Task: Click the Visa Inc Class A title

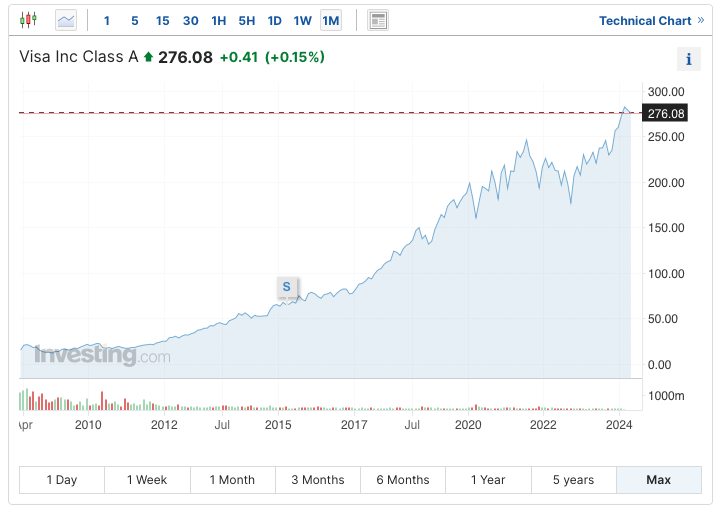Action: (79, 57)
